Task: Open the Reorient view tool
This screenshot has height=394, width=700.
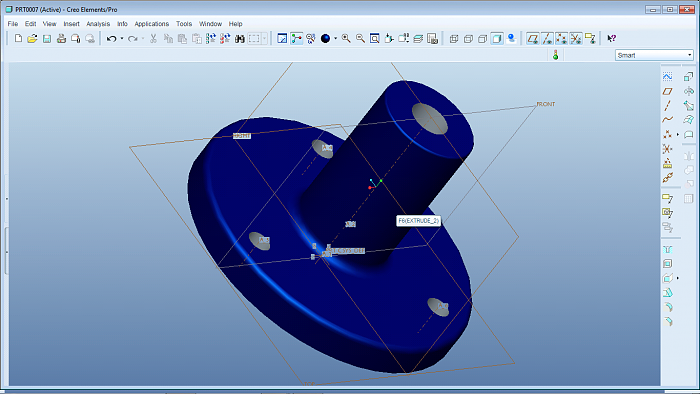Action: coord(389,39)
